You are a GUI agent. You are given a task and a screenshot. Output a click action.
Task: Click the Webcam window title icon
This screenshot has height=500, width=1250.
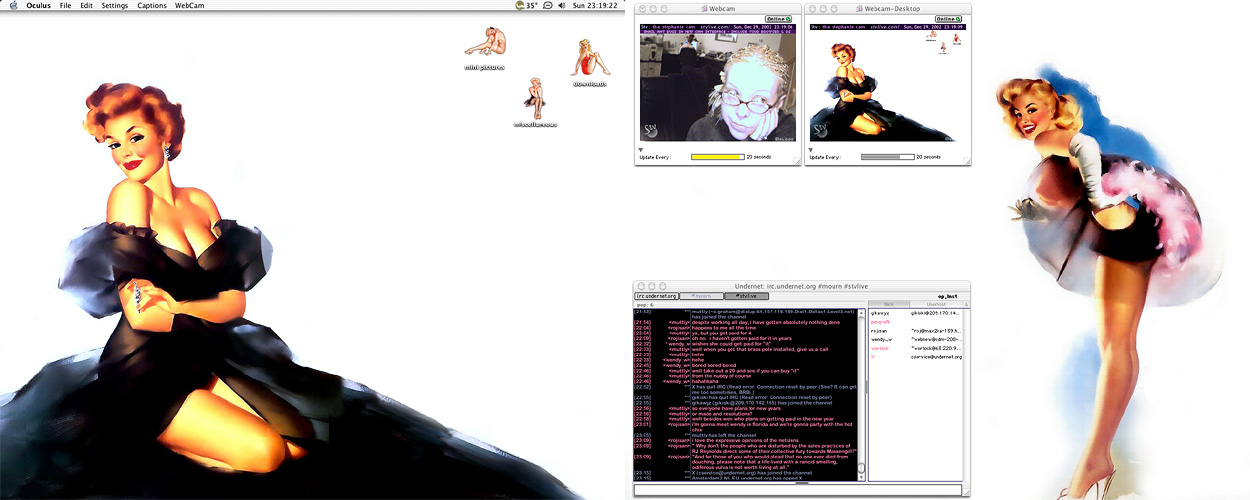click(x=704, y=8)
